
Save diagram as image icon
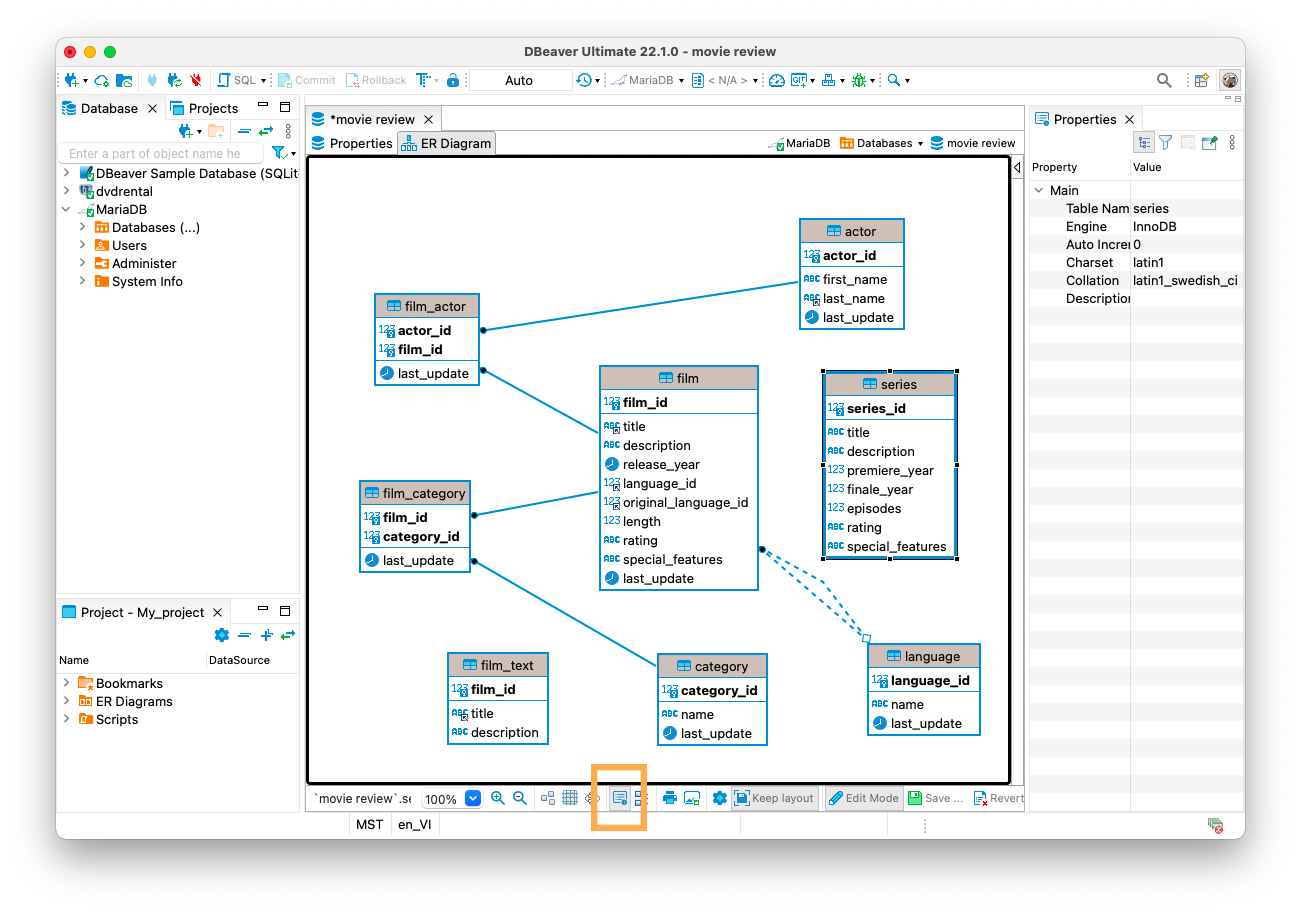tap(692, 798)
